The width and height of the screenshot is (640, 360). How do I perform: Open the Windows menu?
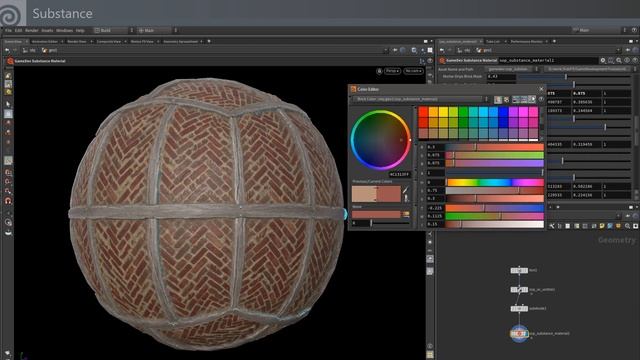[x=64, y=31]
